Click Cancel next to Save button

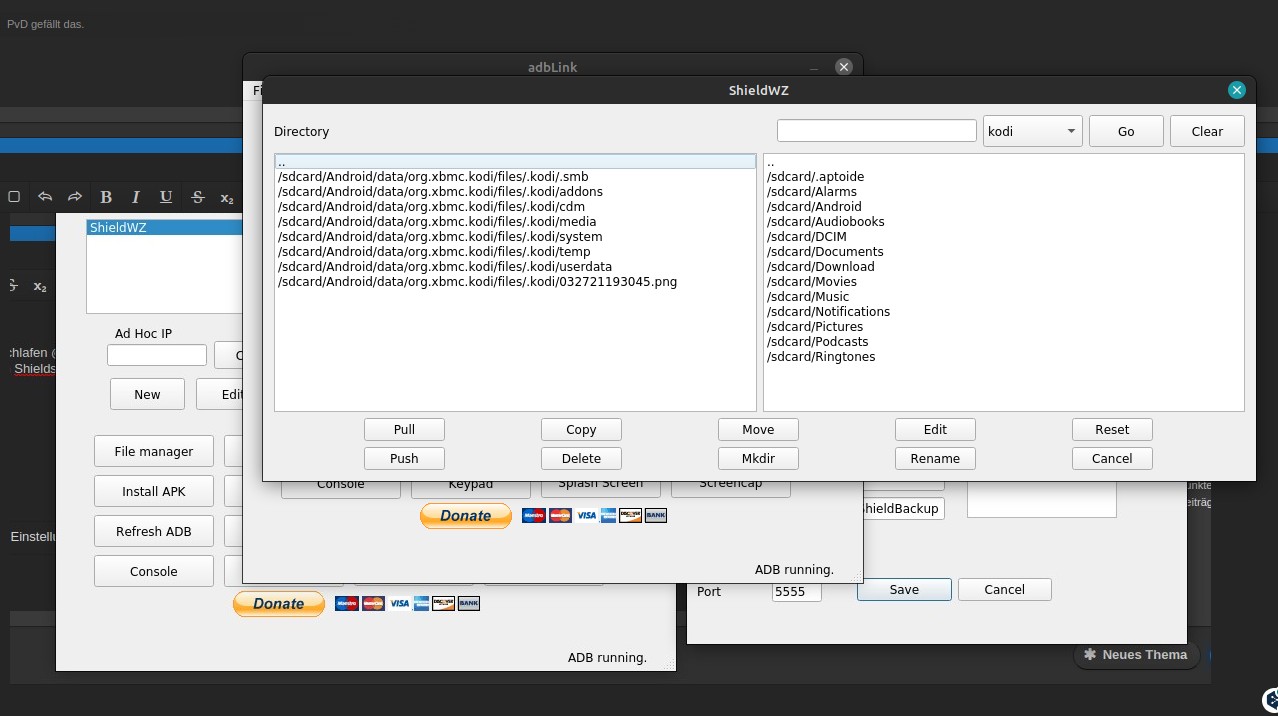(x=1004, y=589)
